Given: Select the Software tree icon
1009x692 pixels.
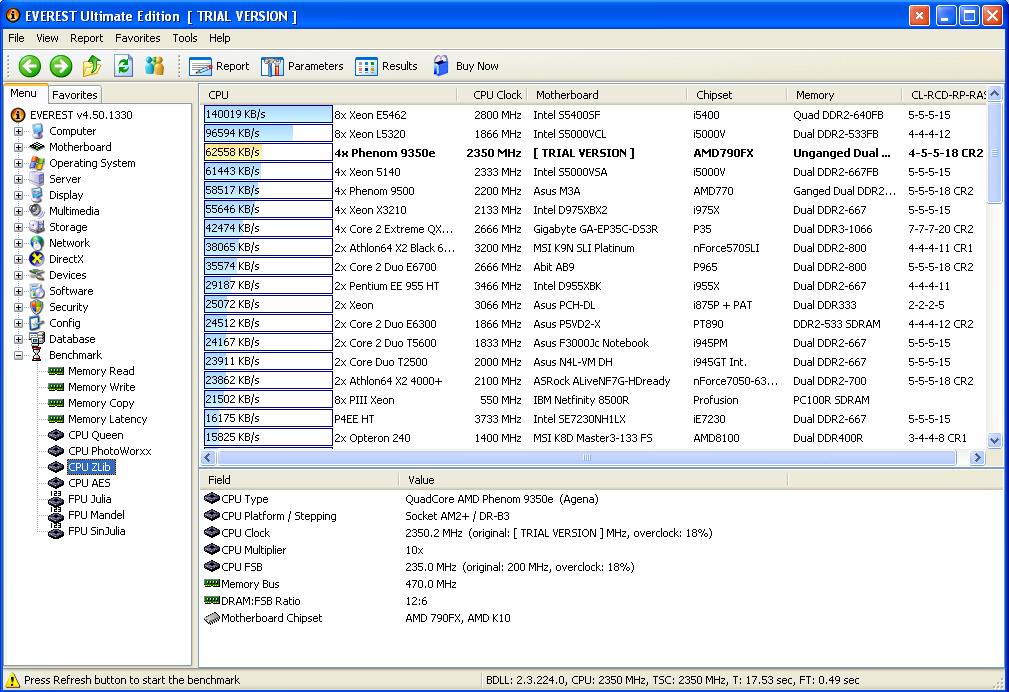Looking at the screenshot, I should [37, 291].
